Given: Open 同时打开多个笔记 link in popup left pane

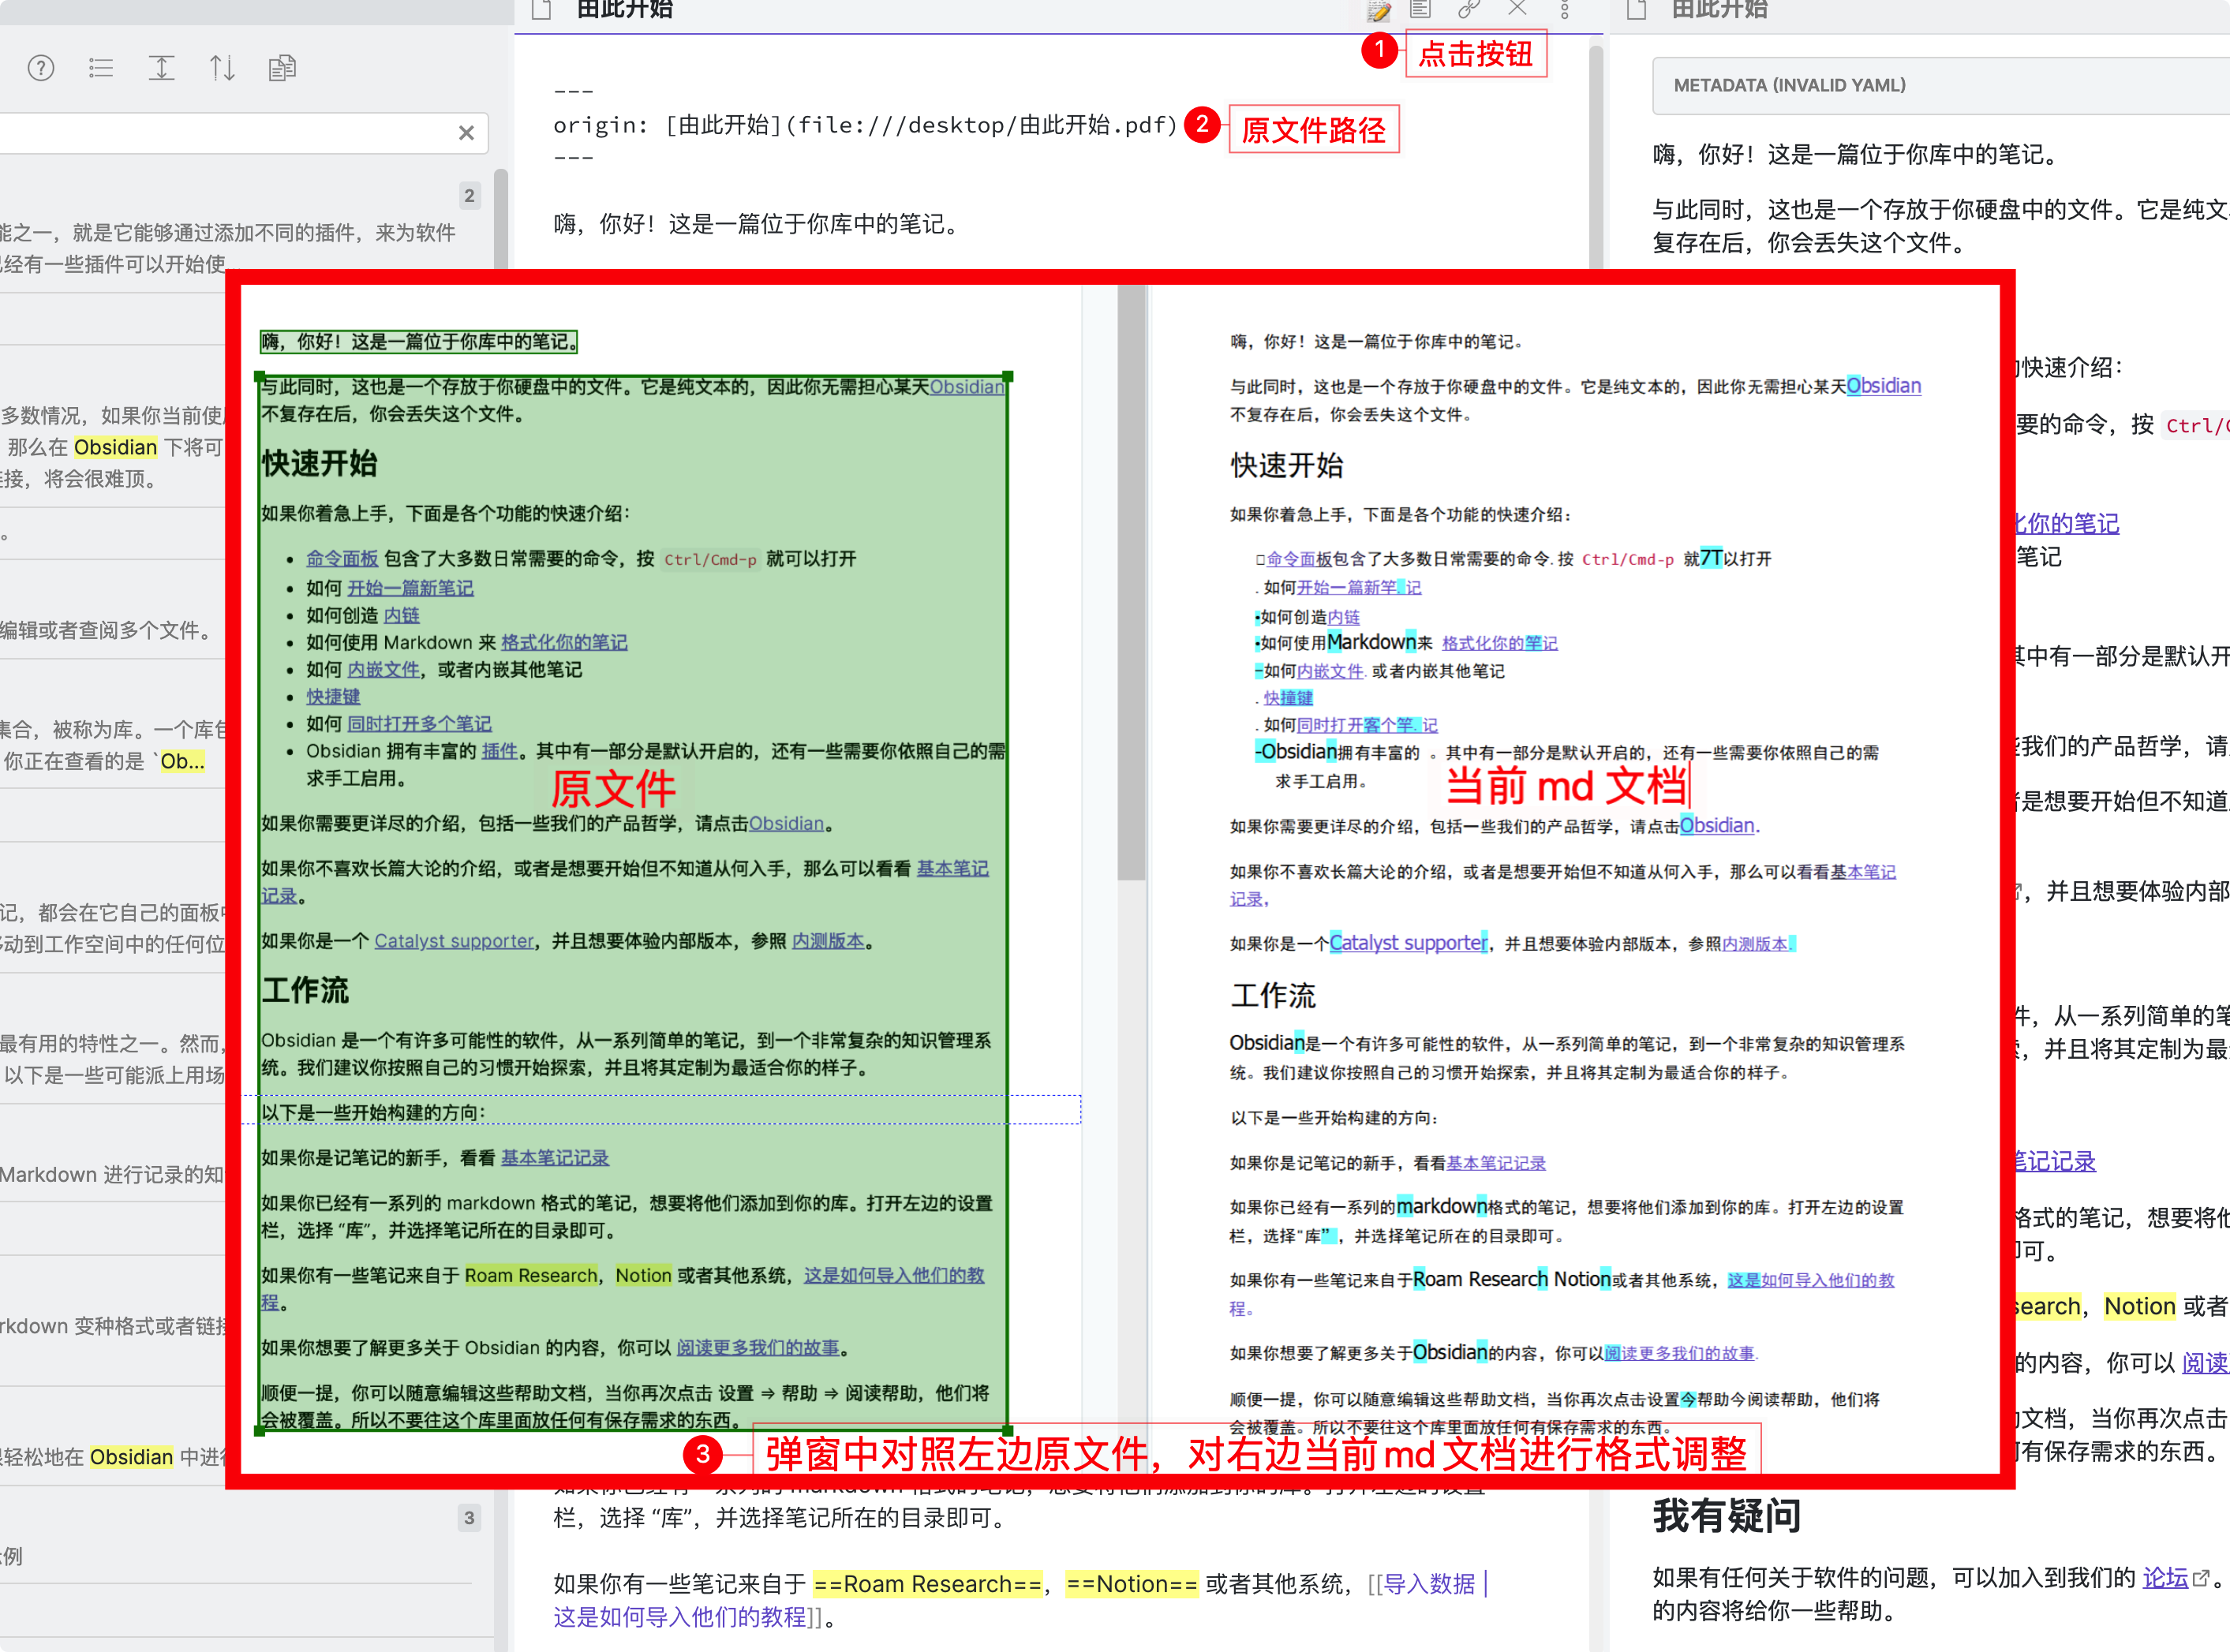Looking at the screenshot, I should click(419, 723).
